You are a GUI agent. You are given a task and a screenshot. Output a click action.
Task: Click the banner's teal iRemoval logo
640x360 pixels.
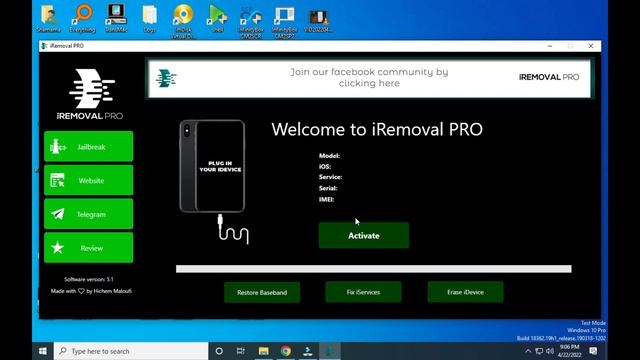pos(166,78)
